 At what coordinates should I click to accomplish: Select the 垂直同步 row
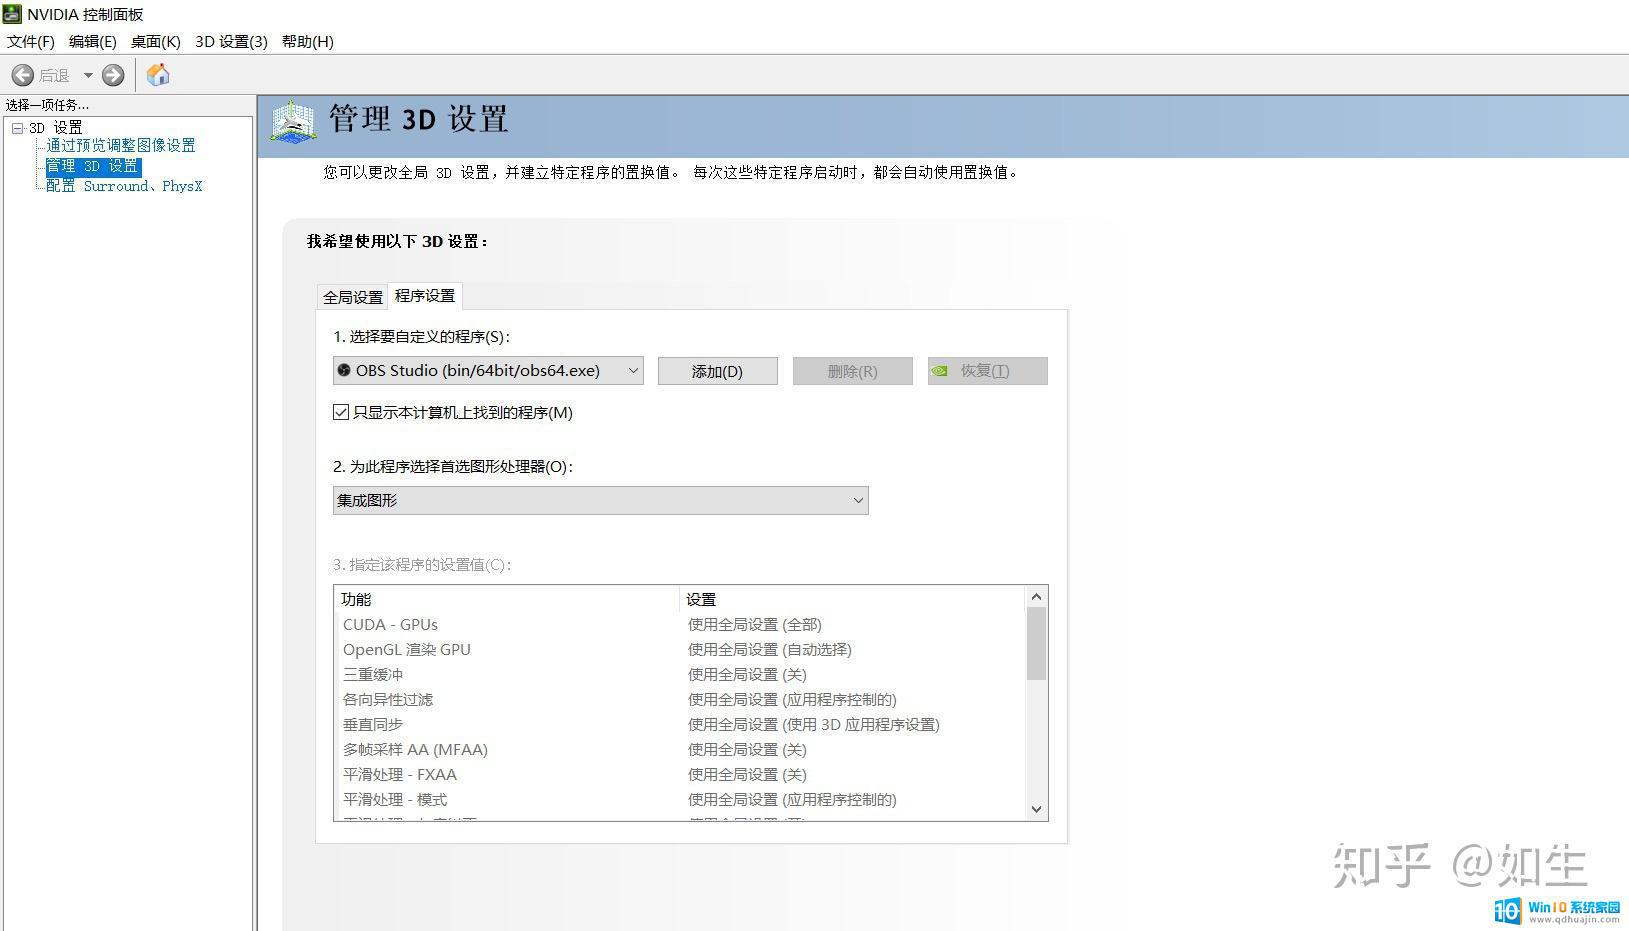[x=680, y=724]
